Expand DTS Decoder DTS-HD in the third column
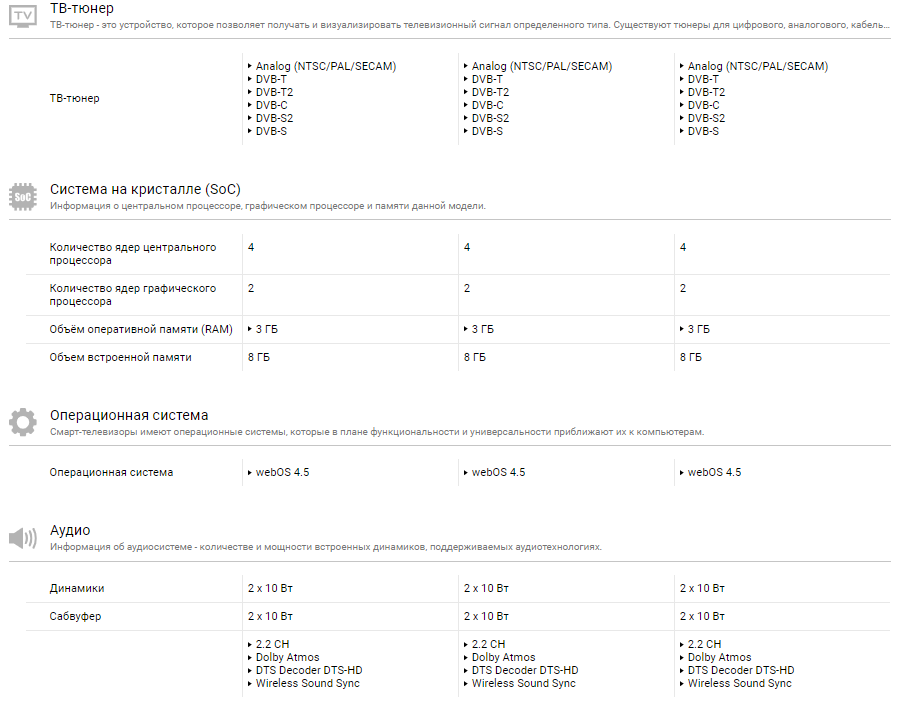 pos(740,671)
